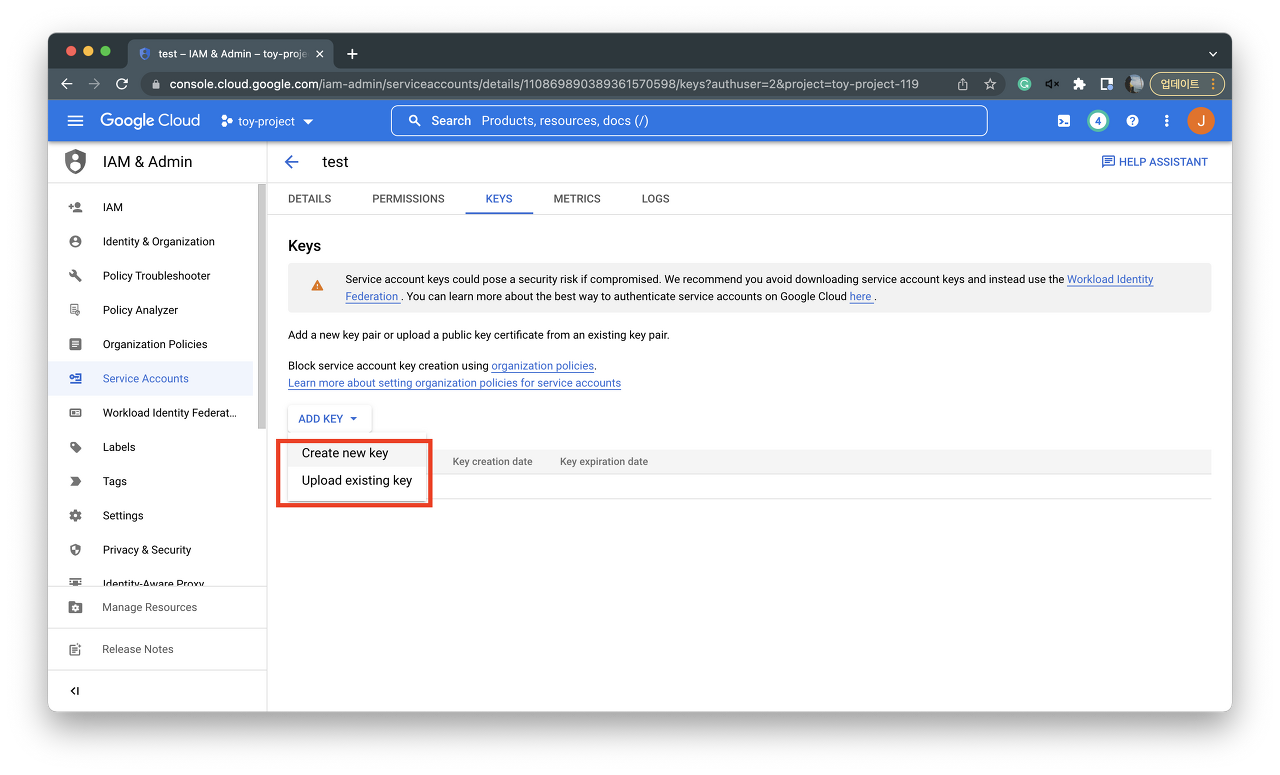Viewport: 1280px width, 775px height.
Task: Open the help question mark menu
Action: (1132, 121)
